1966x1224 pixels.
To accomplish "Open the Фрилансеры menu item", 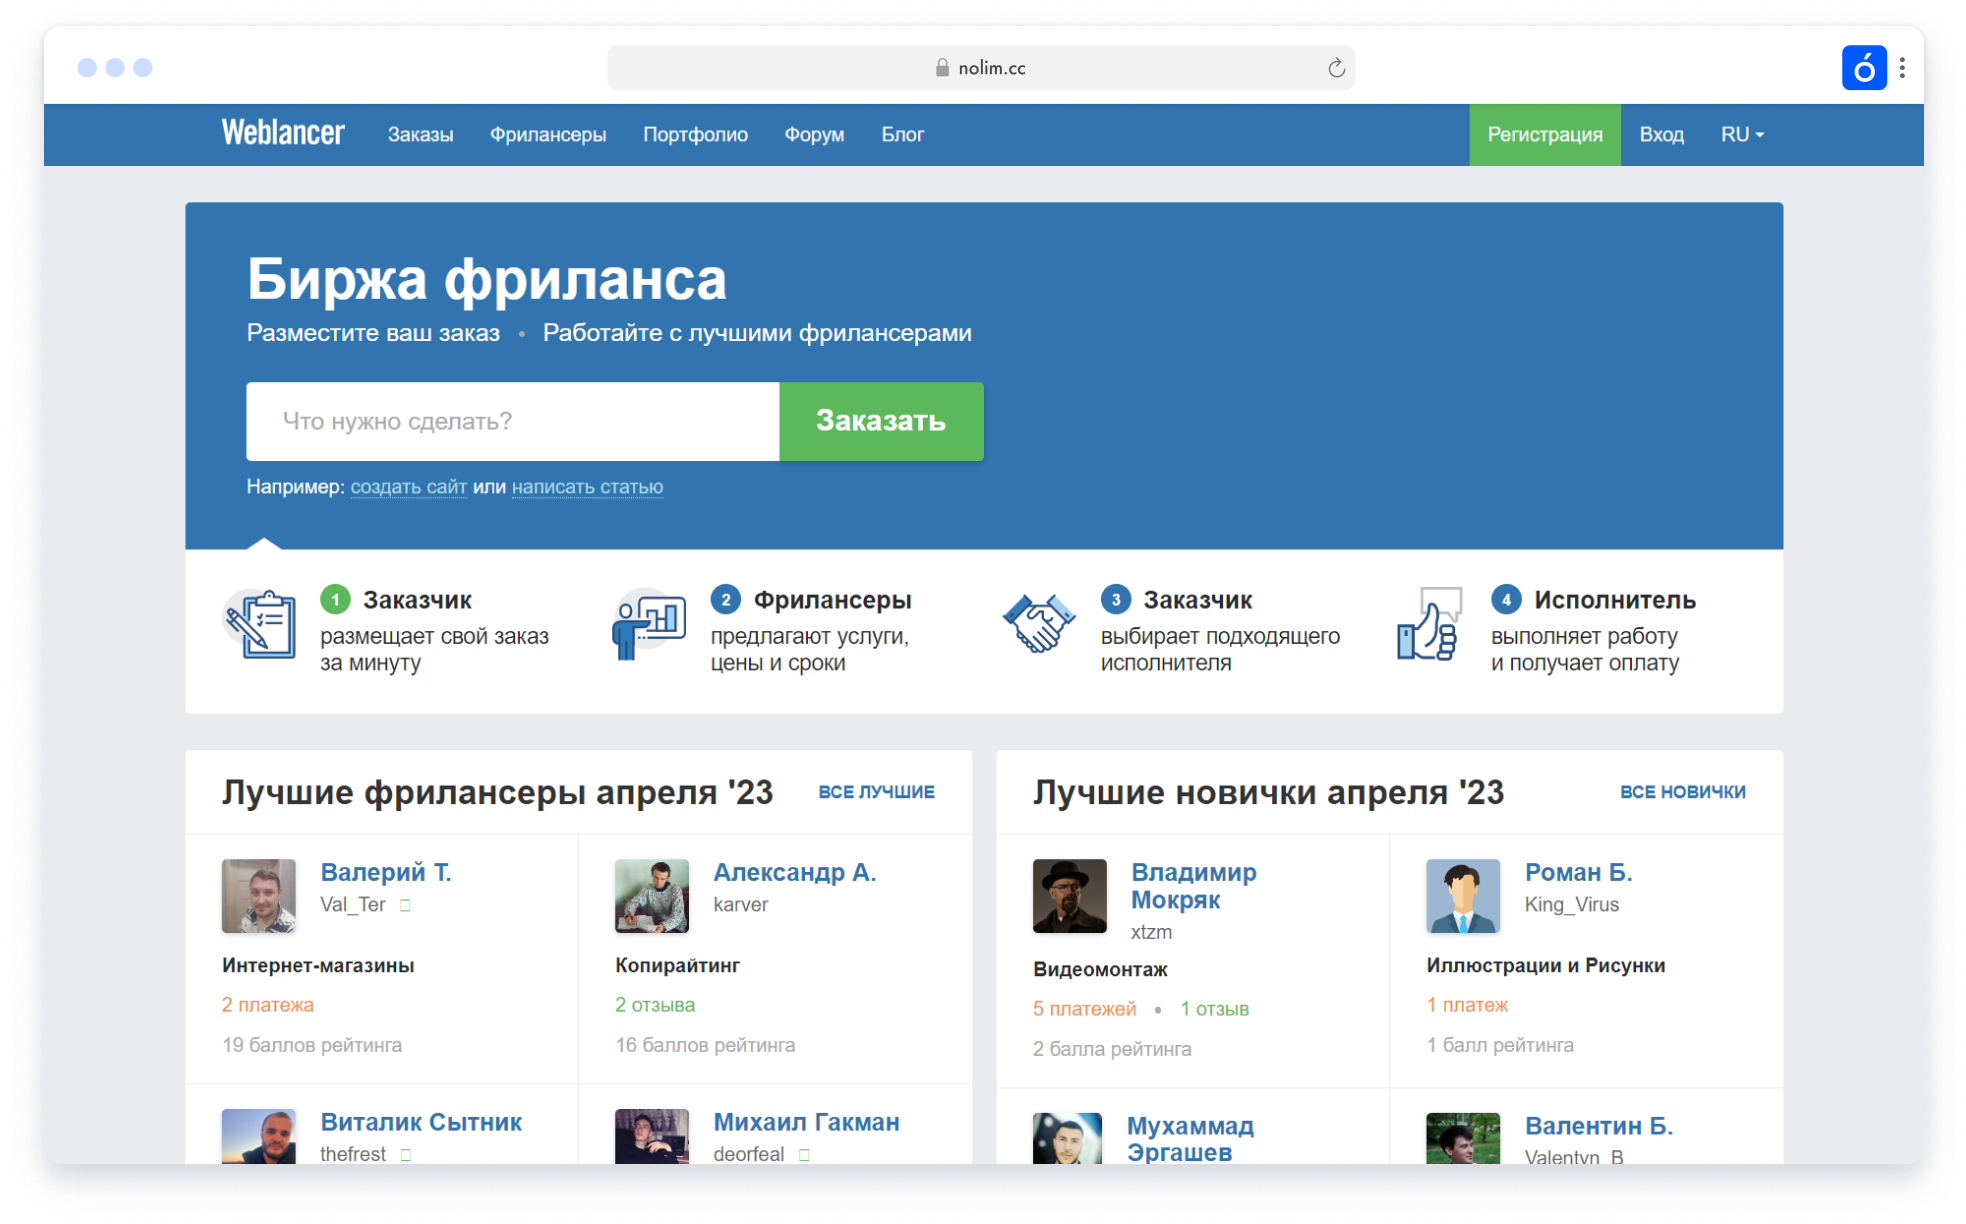I will [x=547, y=134].
